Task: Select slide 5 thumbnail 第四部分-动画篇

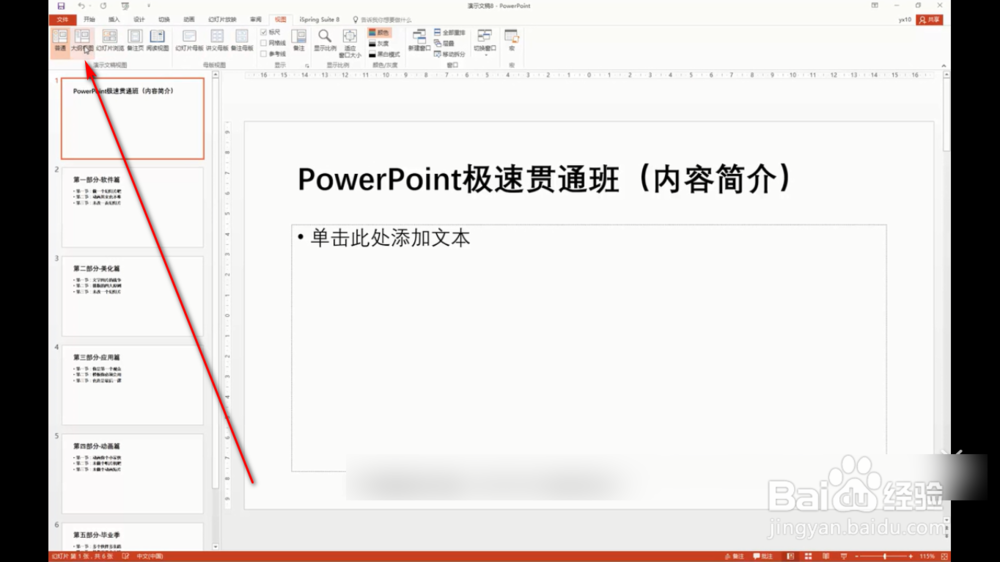Action: 133,473
